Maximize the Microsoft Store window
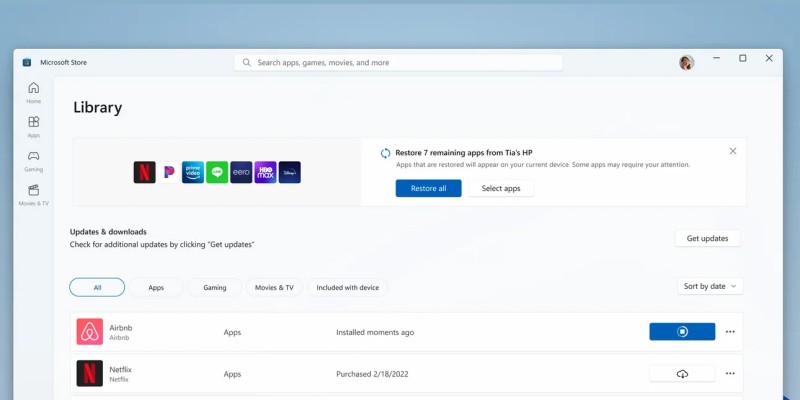 (743, 58)
